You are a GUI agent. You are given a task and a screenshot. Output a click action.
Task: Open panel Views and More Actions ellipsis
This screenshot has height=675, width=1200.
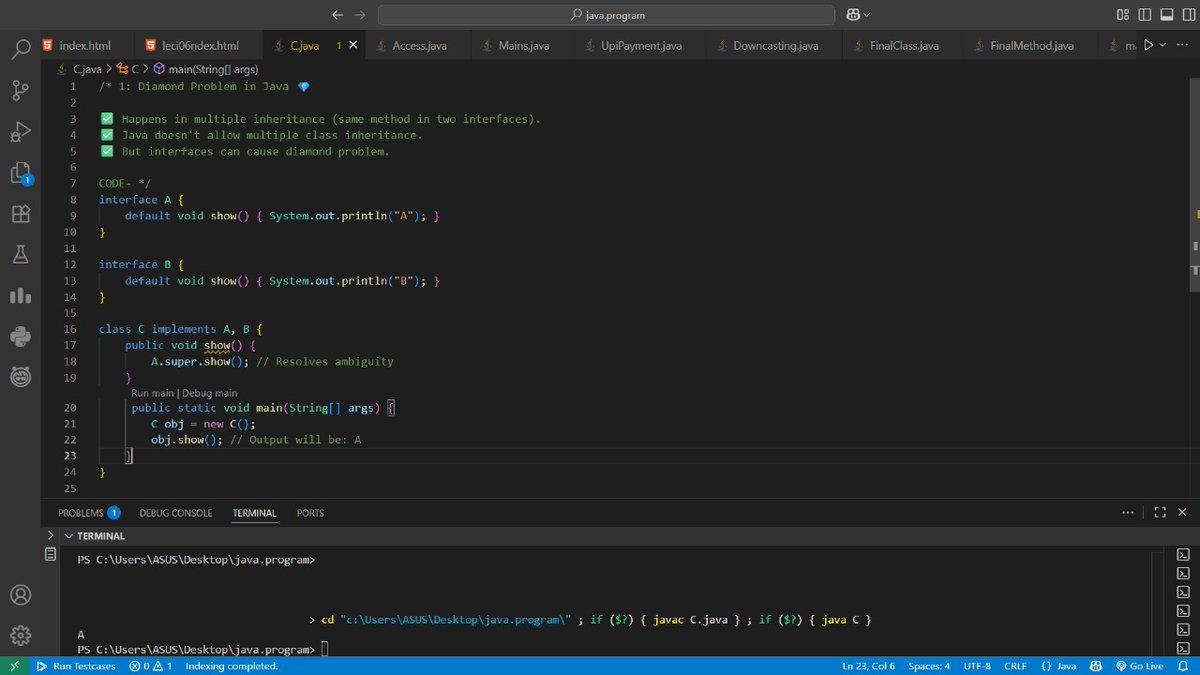click(x=1128, y=512)
